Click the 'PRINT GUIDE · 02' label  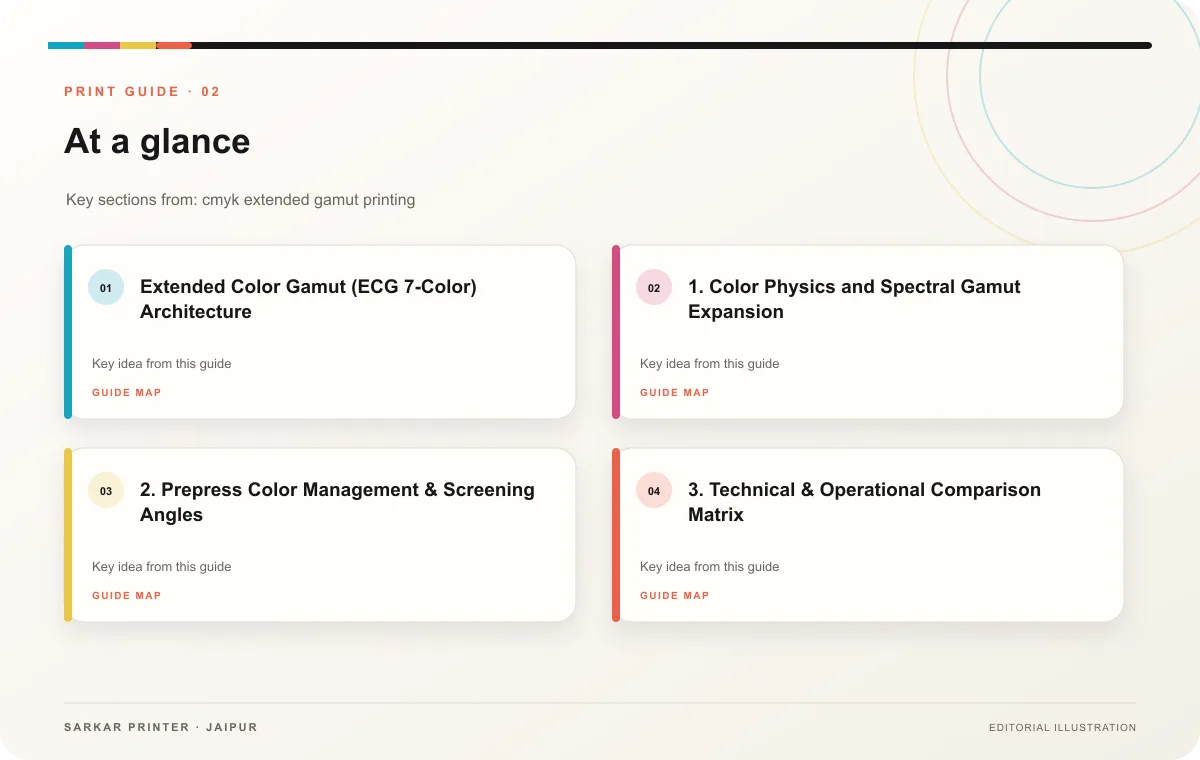pyautogui.click(x=142, y=92)
